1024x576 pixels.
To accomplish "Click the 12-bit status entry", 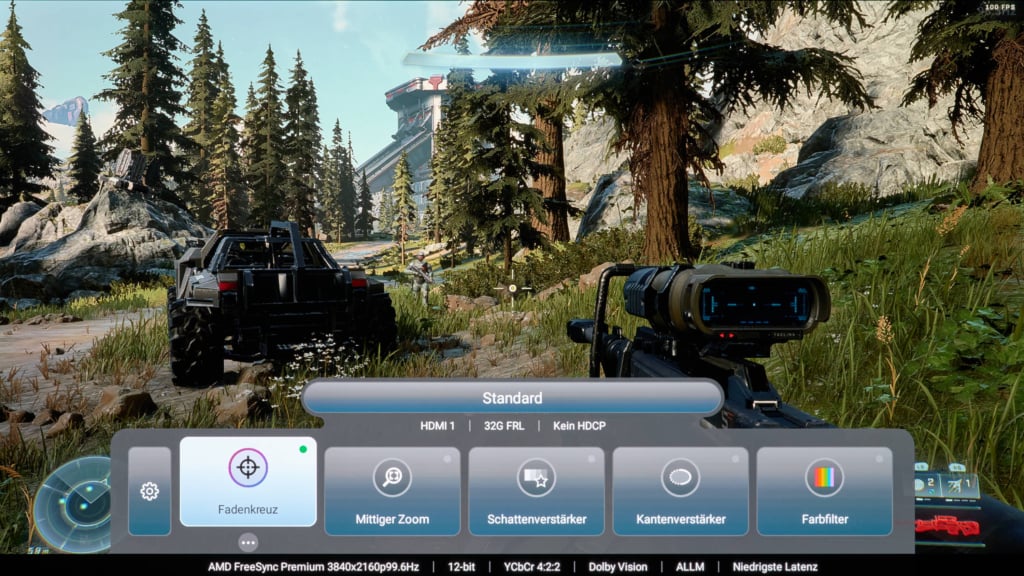I will [x=461, y=567].
